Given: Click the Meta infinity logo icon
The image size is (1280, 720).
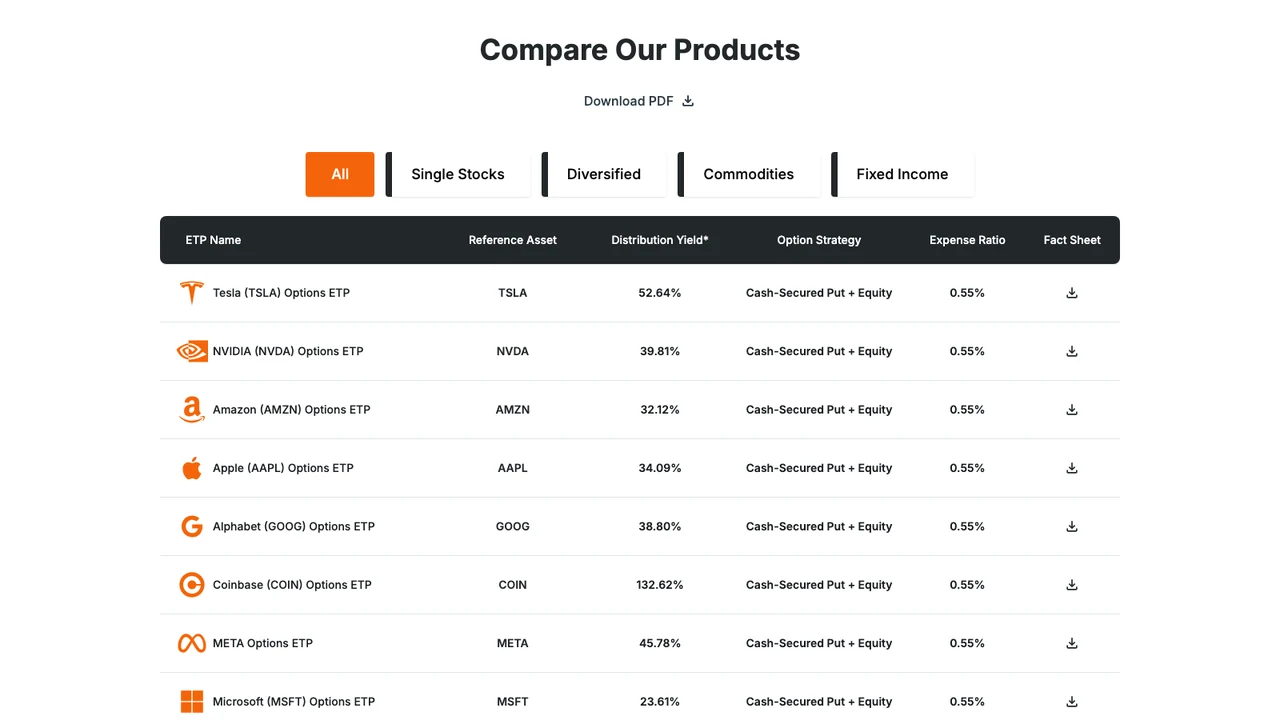Looking at the screenshot, I should (x=192, y=643).
